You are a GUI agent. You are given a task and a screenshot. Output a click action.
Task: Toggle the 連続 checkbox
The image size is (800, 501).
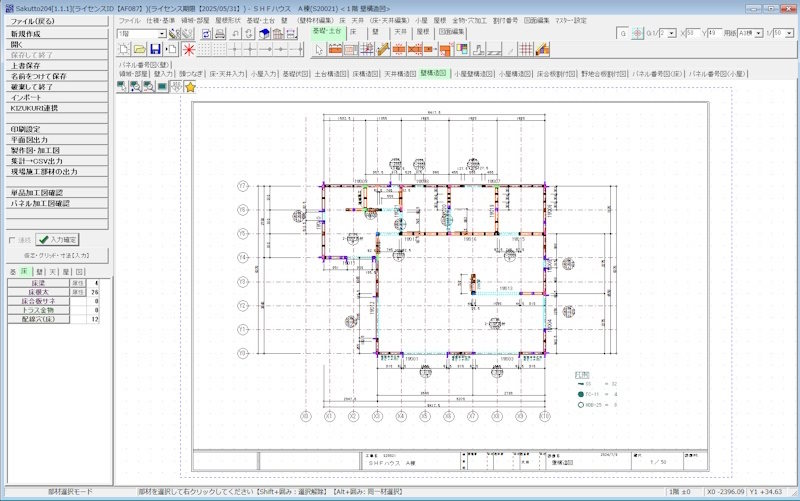pyautogui.click(x=12, y=240)
